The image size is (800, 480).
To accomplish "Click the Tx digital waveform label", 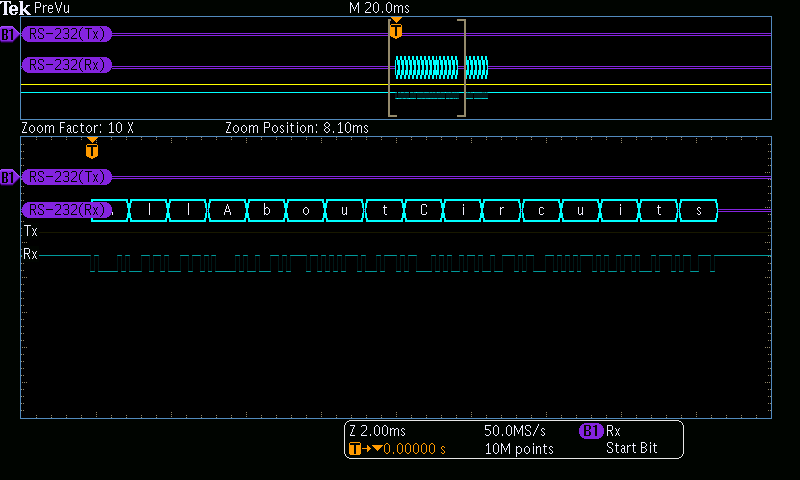I will point(31,231).
